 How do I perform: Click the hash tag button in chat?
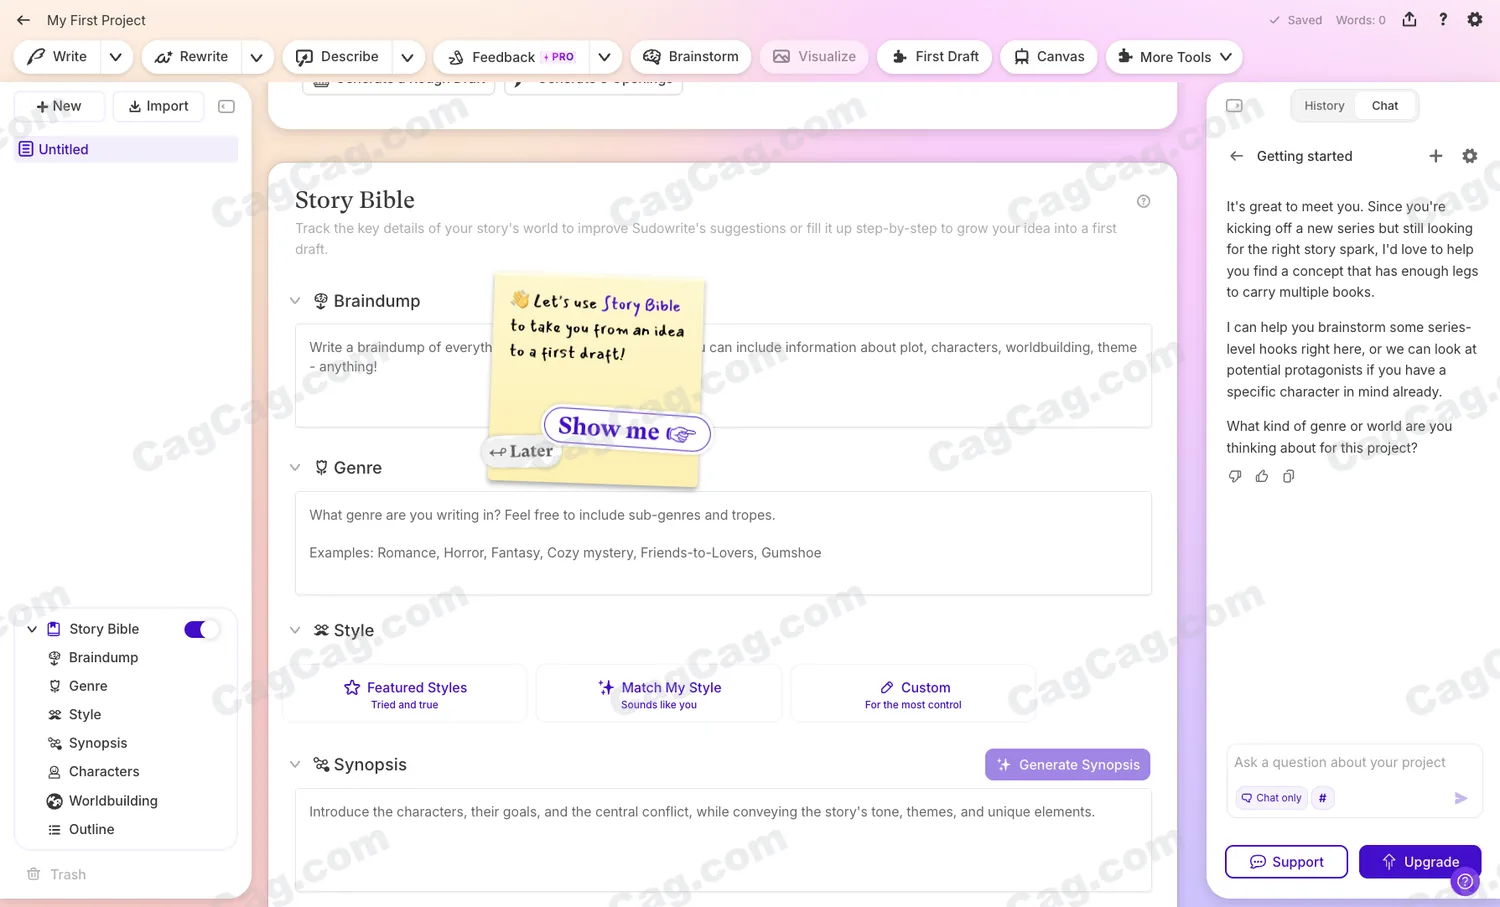pyautogui.click(x=1323, y=798)
